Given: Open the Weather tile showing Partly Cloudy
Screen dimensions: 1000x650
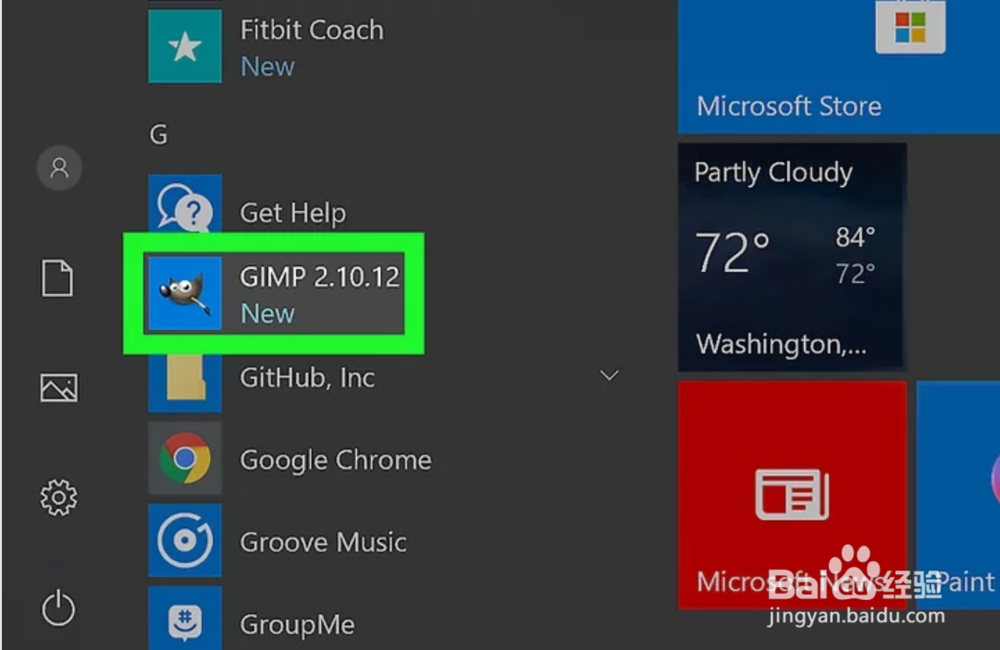Looking at the screenshot, I should 792,256.
